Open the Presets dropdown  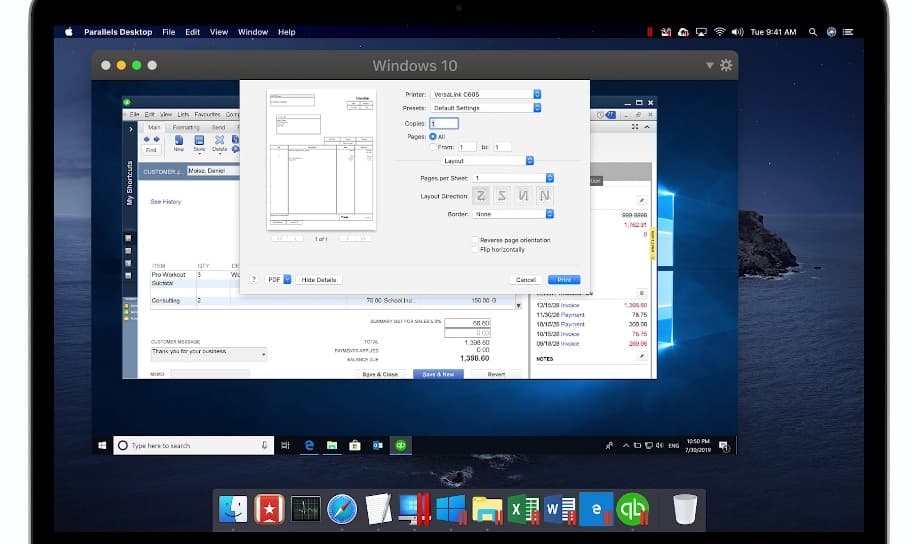[486, 108]
